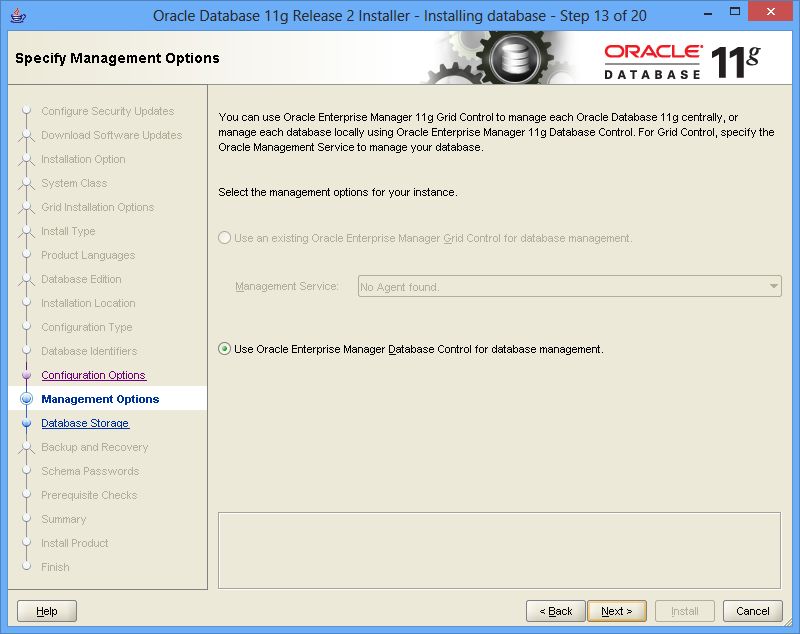Click Prerequisite Checks step

click(89, 495)
